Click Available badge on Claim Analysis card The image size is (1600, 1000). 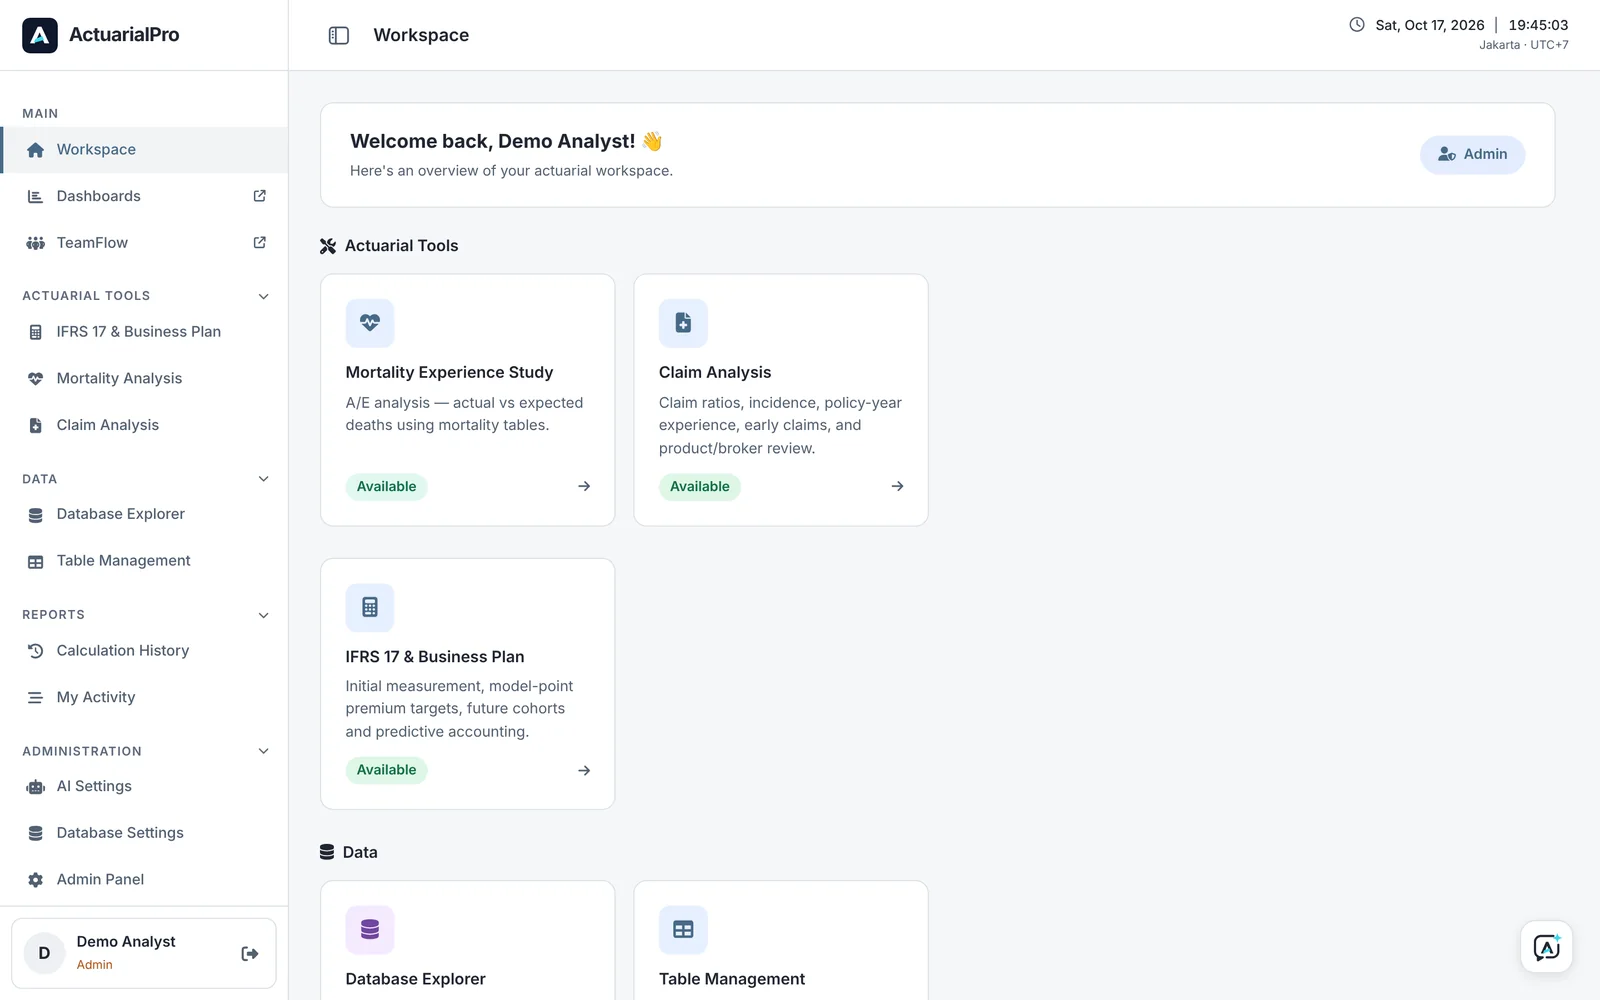coord(699,486)
